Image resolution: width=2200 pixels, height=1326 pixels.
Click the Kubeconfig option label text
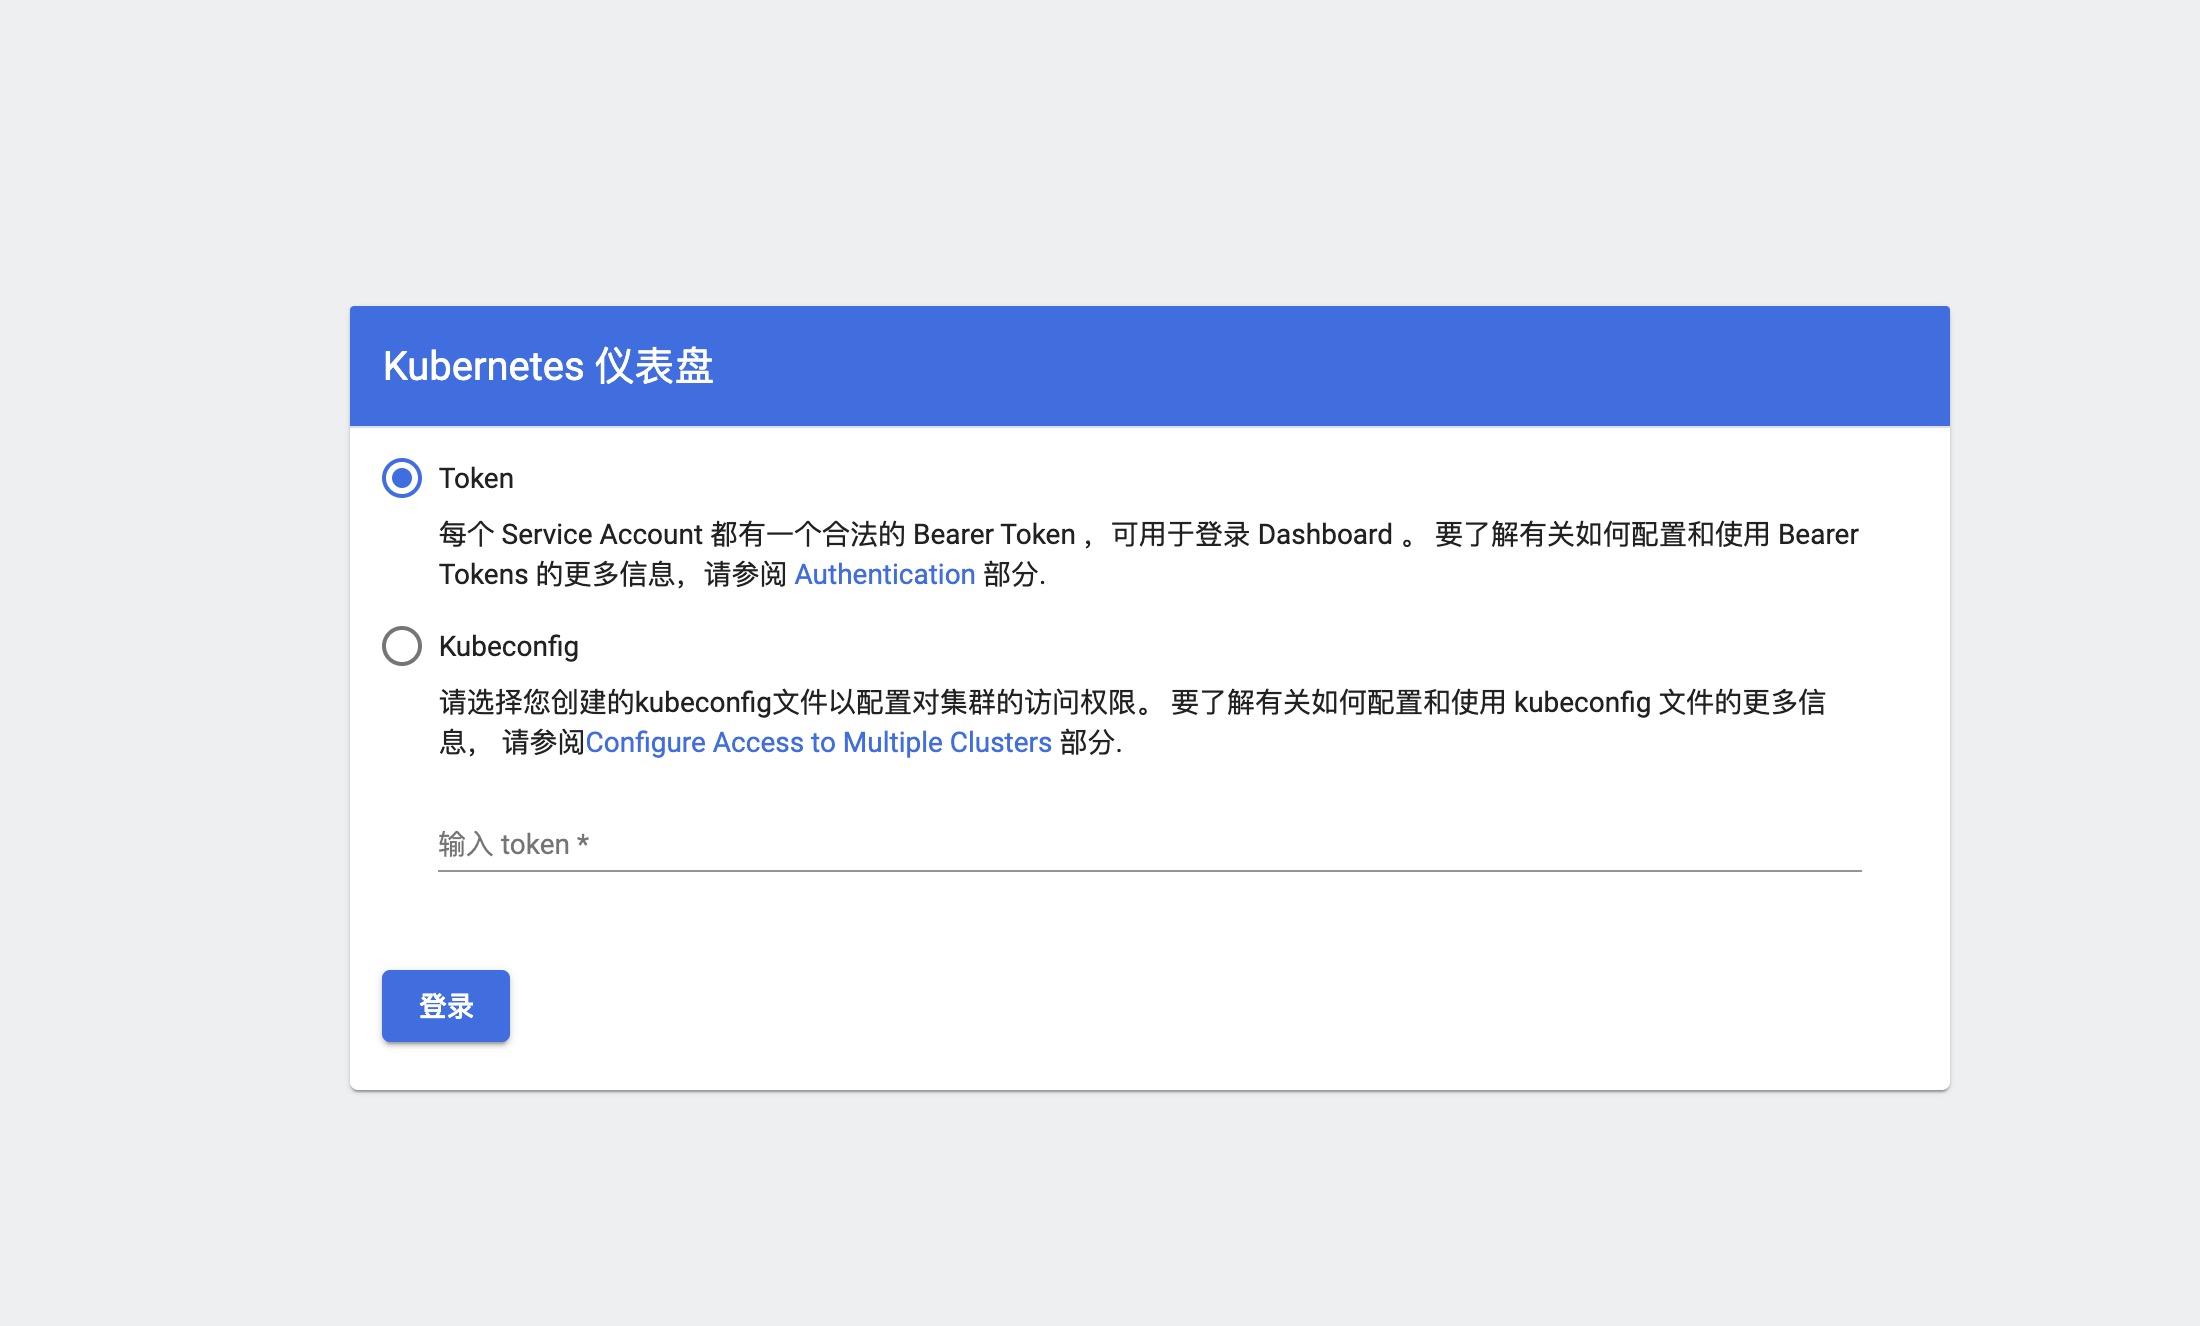click(508, 646)
